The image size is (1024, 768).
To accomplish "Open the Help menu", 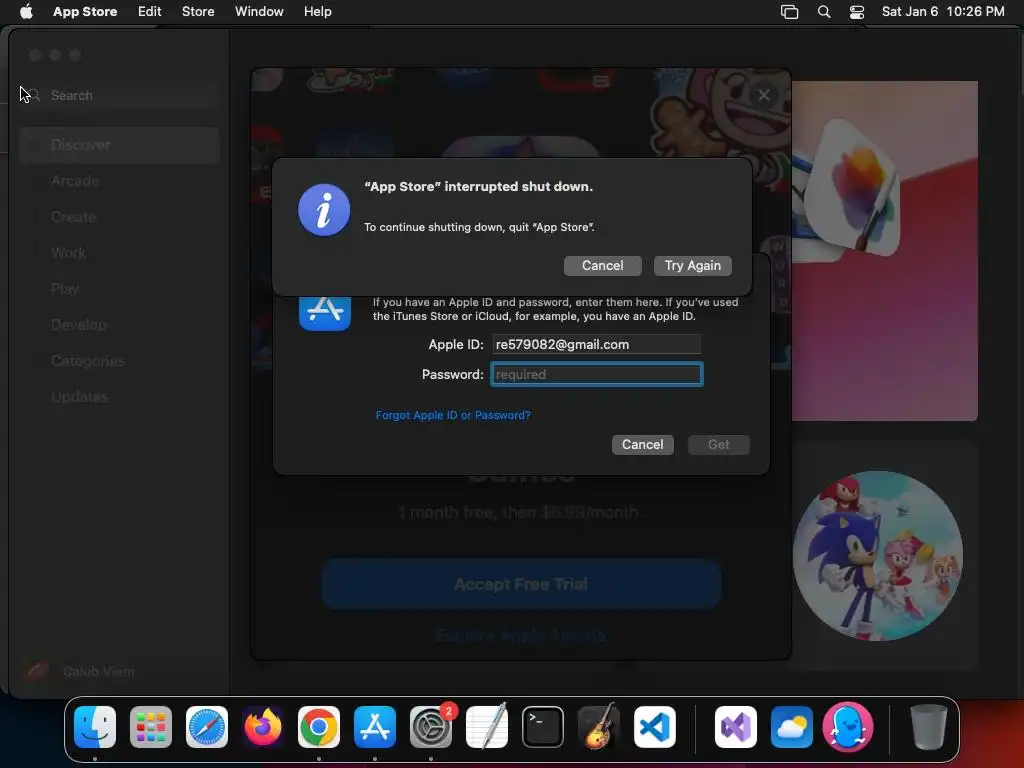I will coord(317,11).
